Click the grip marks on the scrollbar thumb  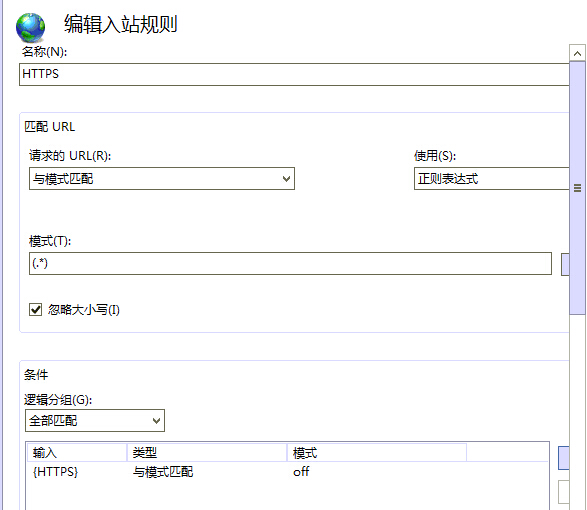pyautogui.click(x=578, y=188)
